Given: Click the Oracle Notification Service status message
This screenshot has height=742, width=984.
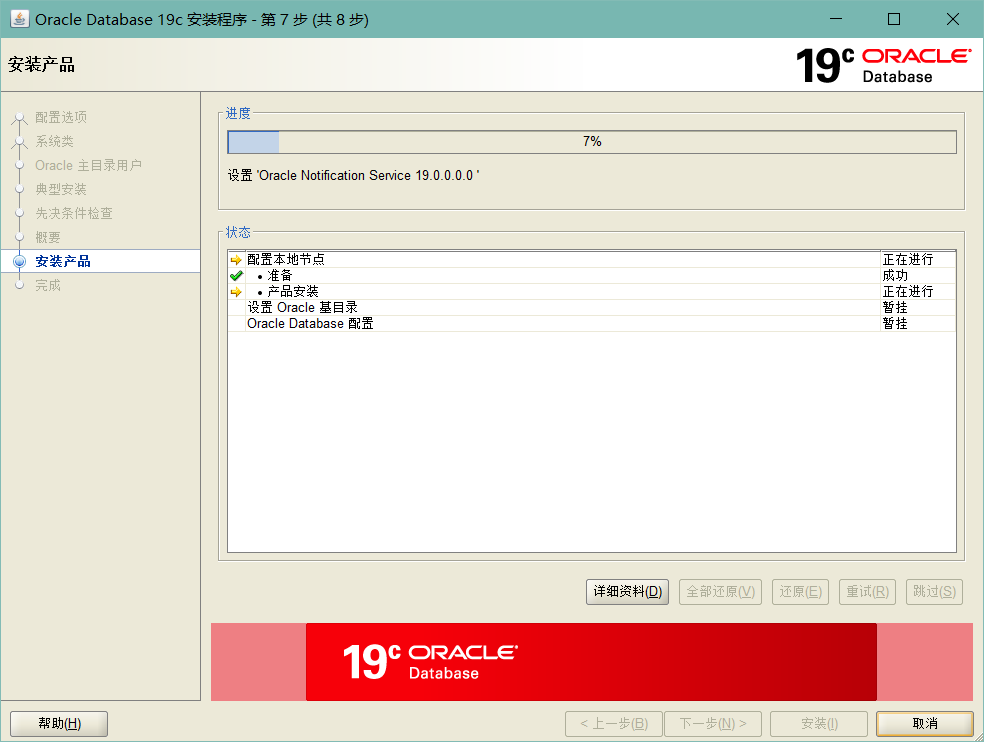Looking at the screenshot, I should point(353,175).
